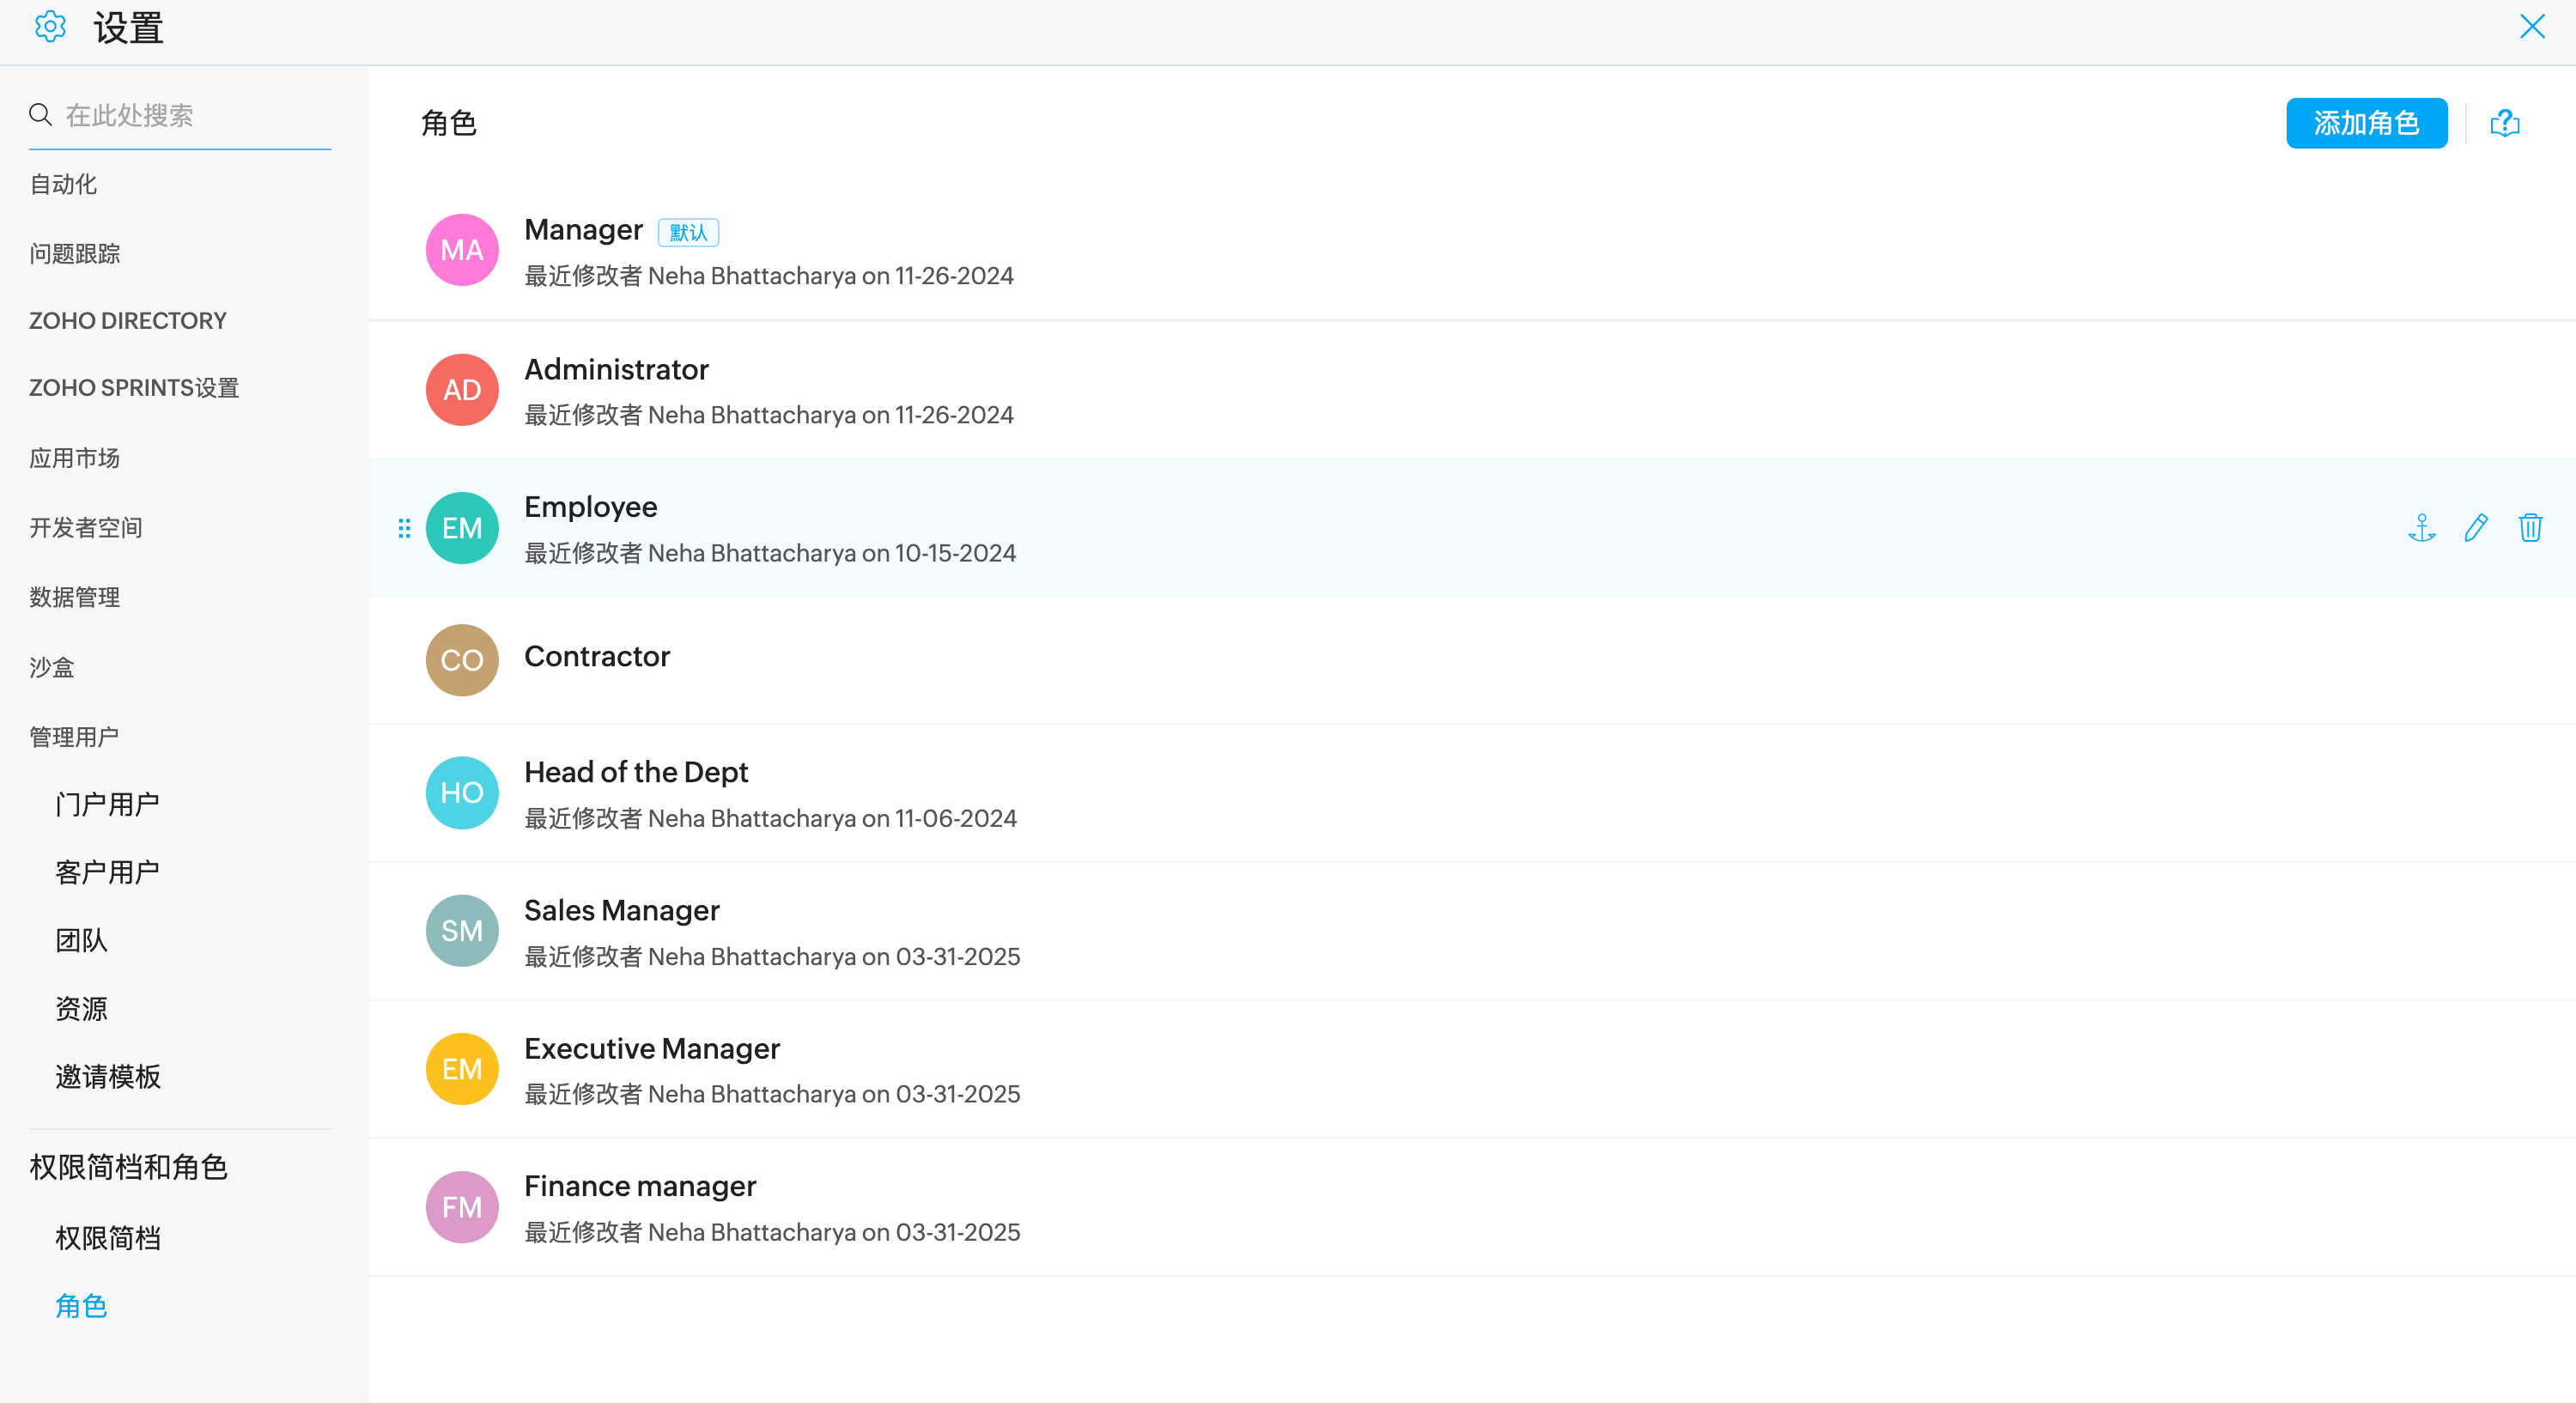Click the anchor icon on Employee row
Viewport: 2576px width, 1403px height.
coord(2421,527)
